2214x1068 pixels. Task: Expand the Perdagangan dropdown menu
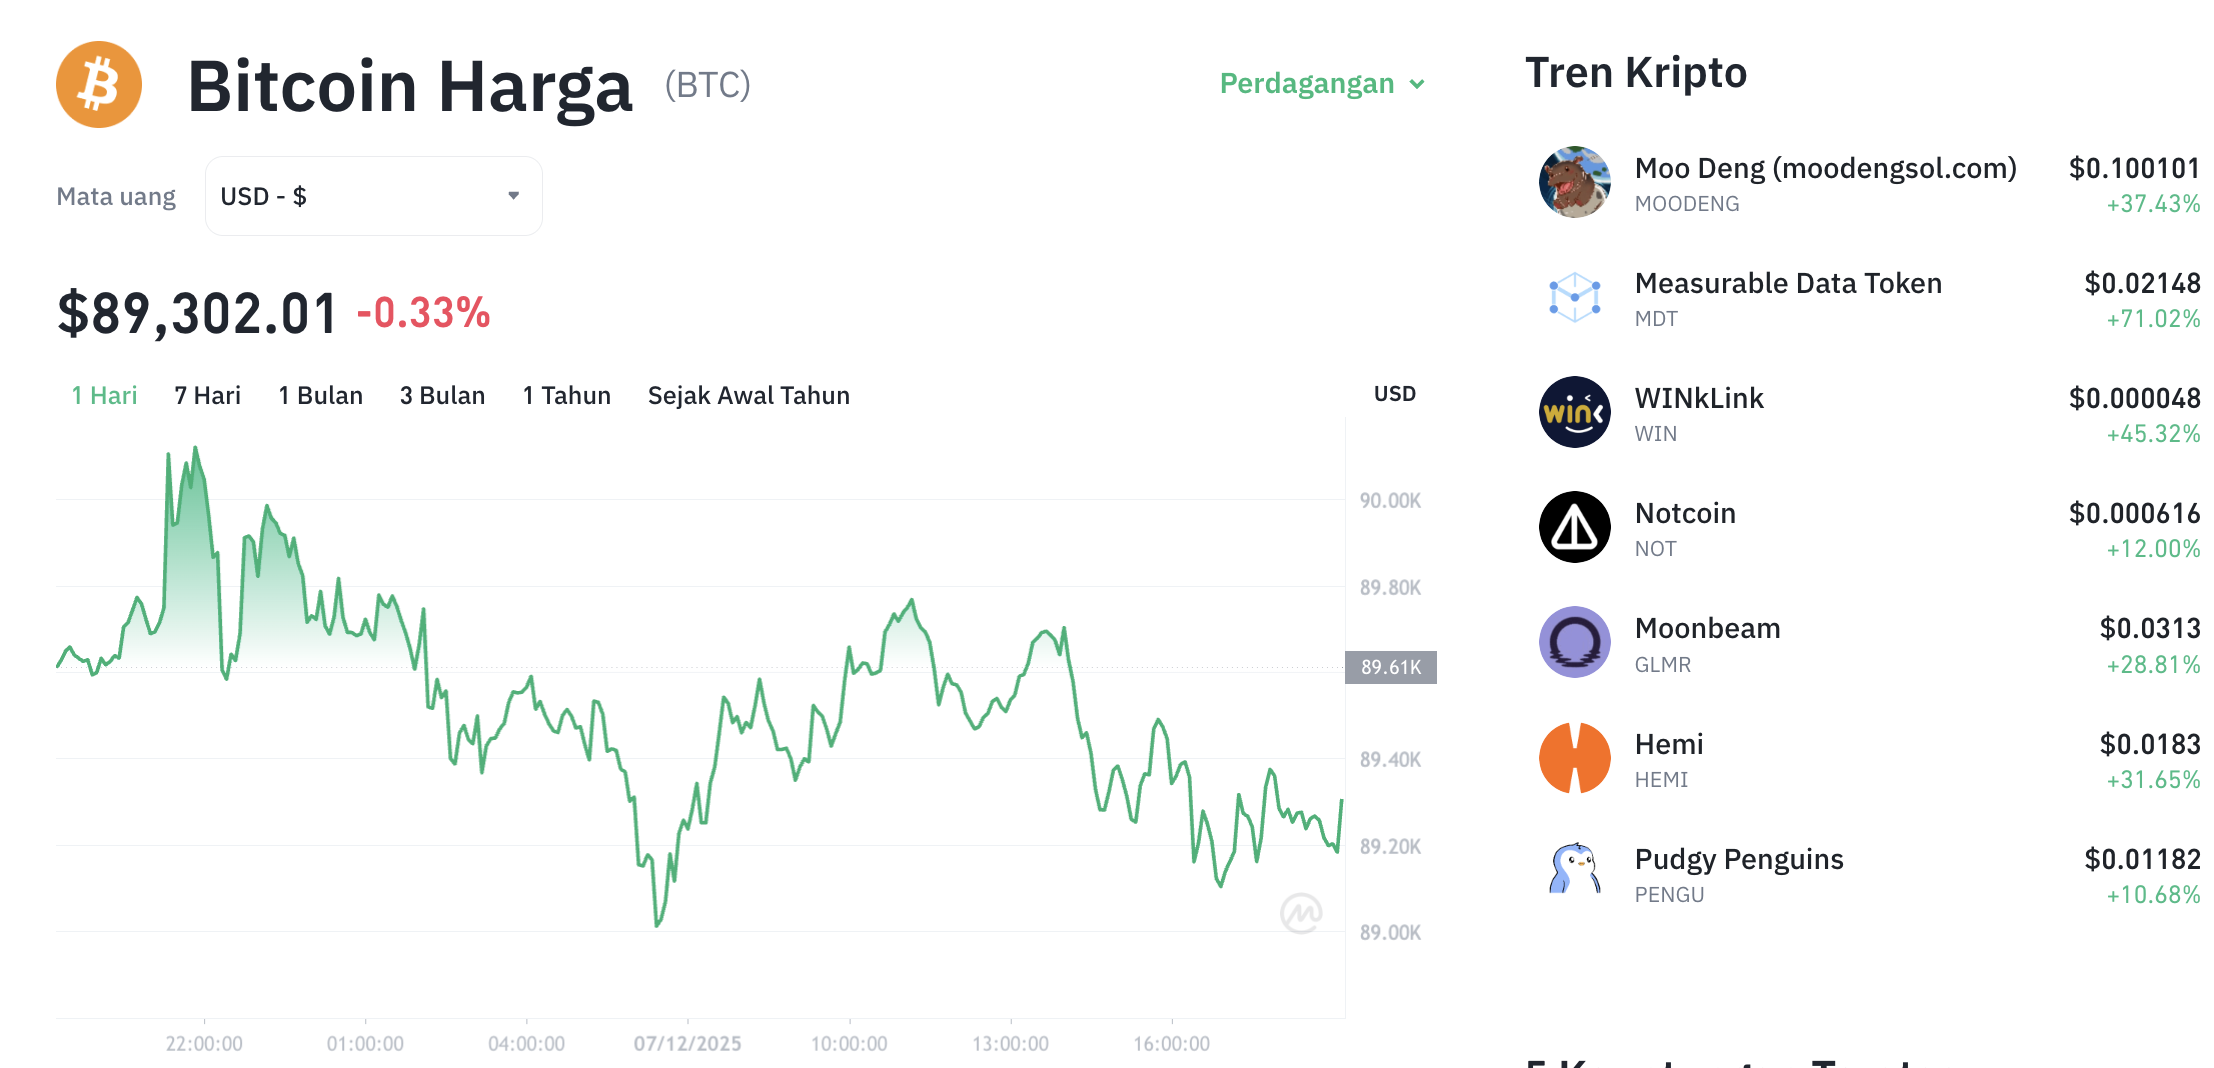[x=1322, y=84]
